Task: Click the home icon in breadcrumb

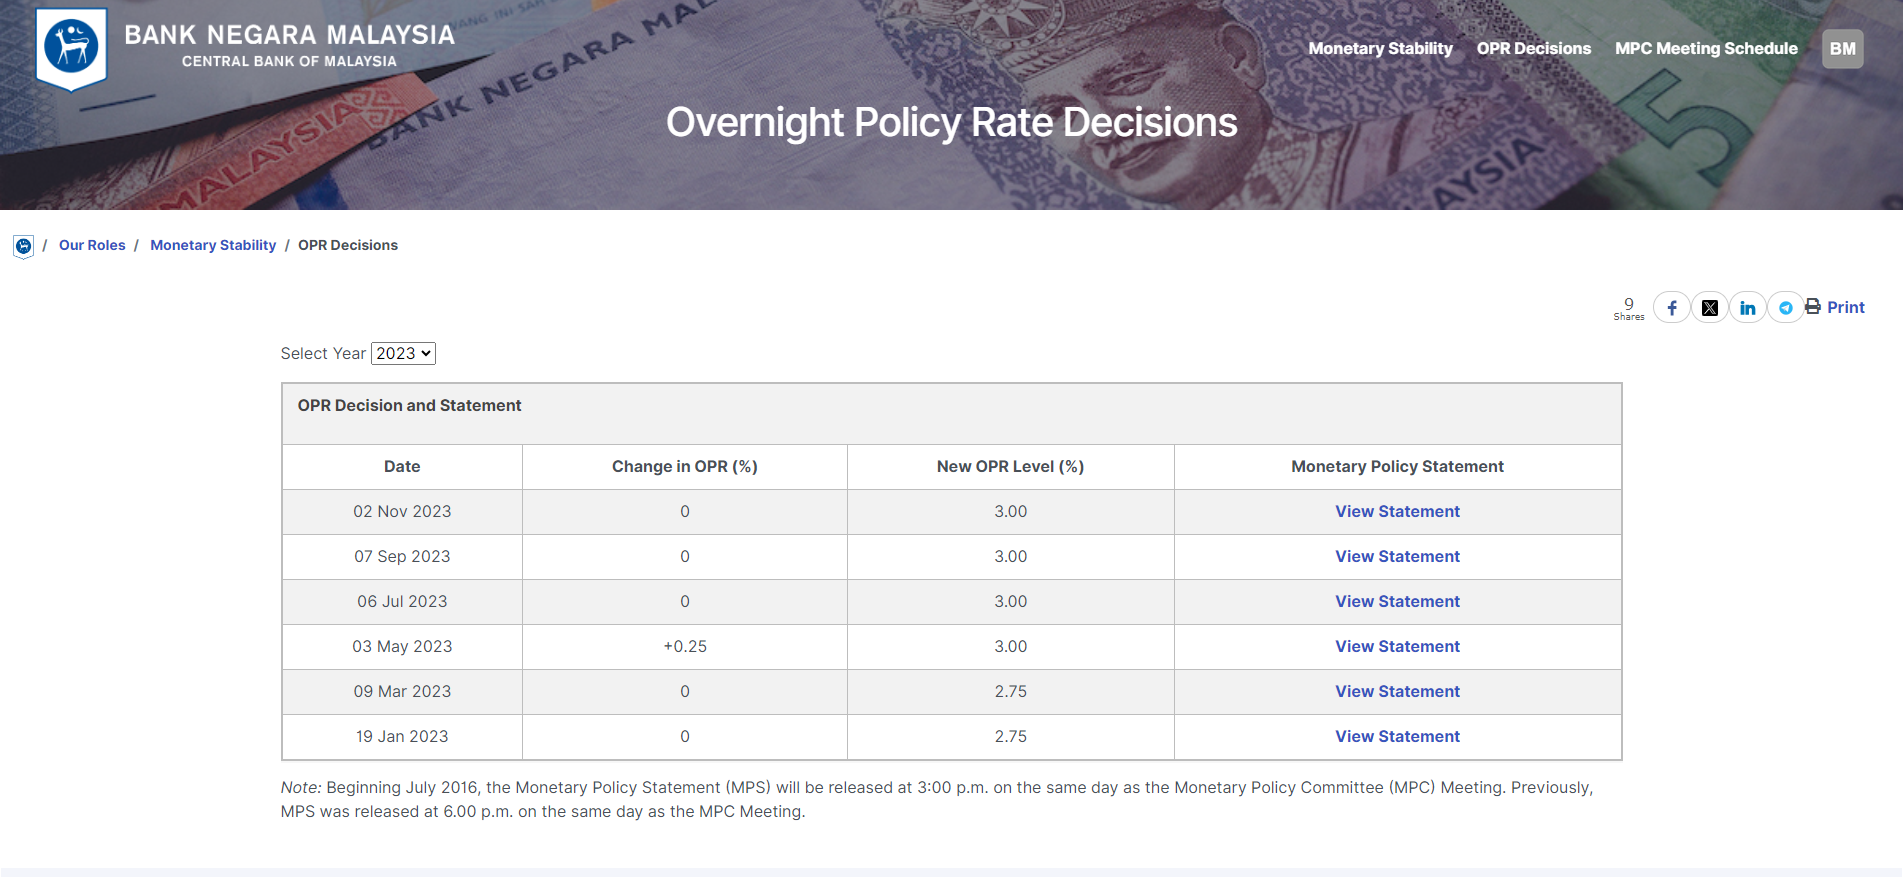Action: tap(23, 246)
